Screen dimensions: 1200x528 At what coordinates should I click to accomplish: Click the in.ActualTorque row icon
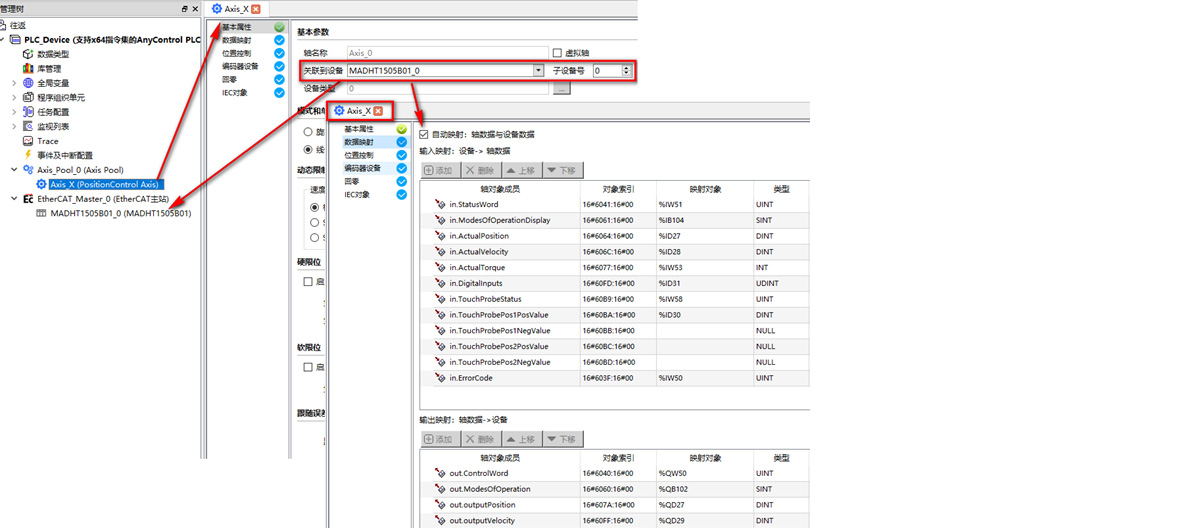tap(440, 268)
